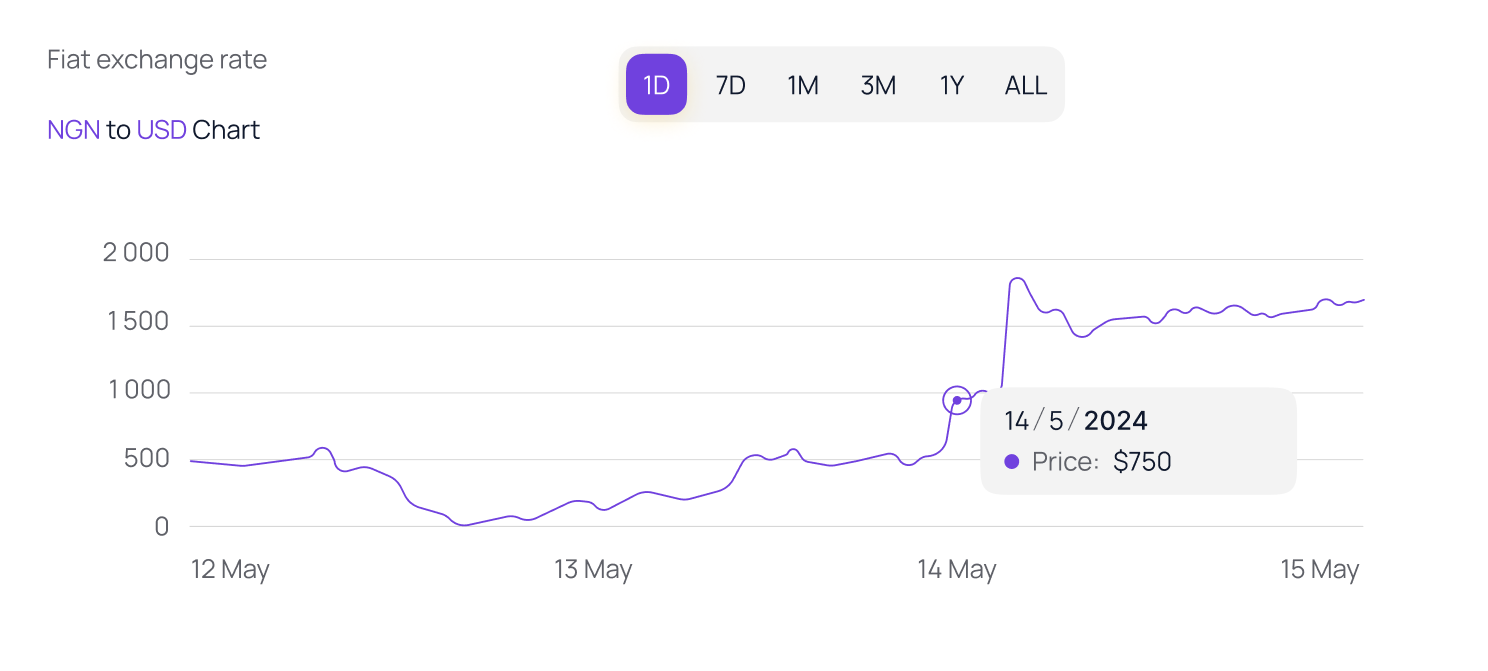Click the 2 000 y-axis label
Image resolution: width=1488 pixels, height=671 pixels.
(x=136, y=254)
